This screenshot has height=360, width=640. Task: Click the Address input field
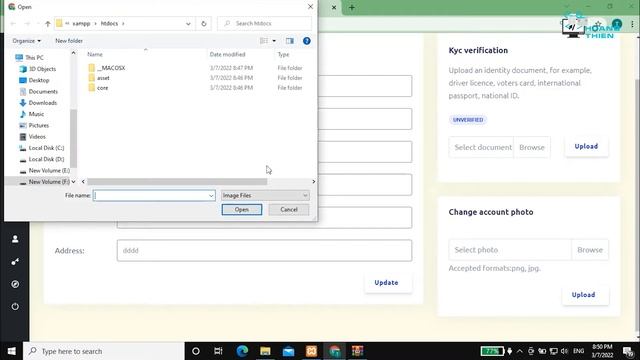click(x=264, y=250)
